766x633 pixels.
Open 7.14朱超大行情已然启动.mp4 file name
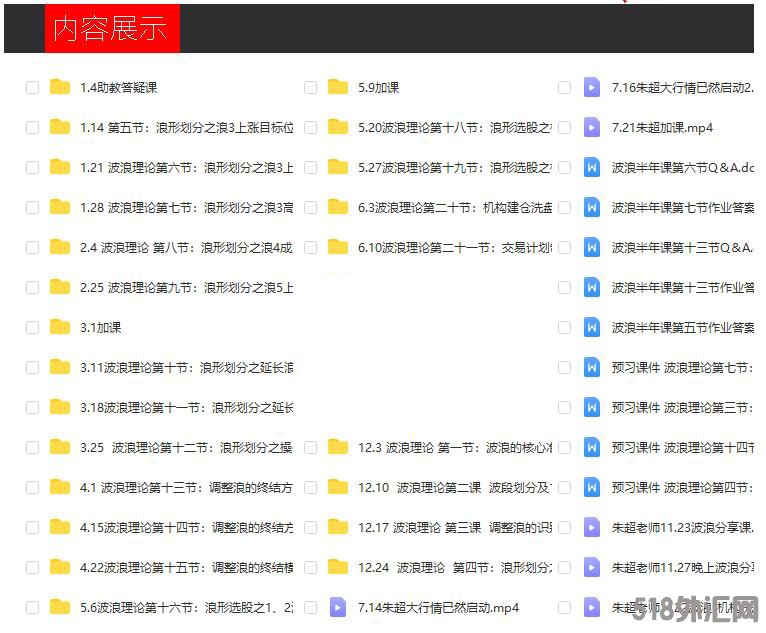click(x=438, y=608)
